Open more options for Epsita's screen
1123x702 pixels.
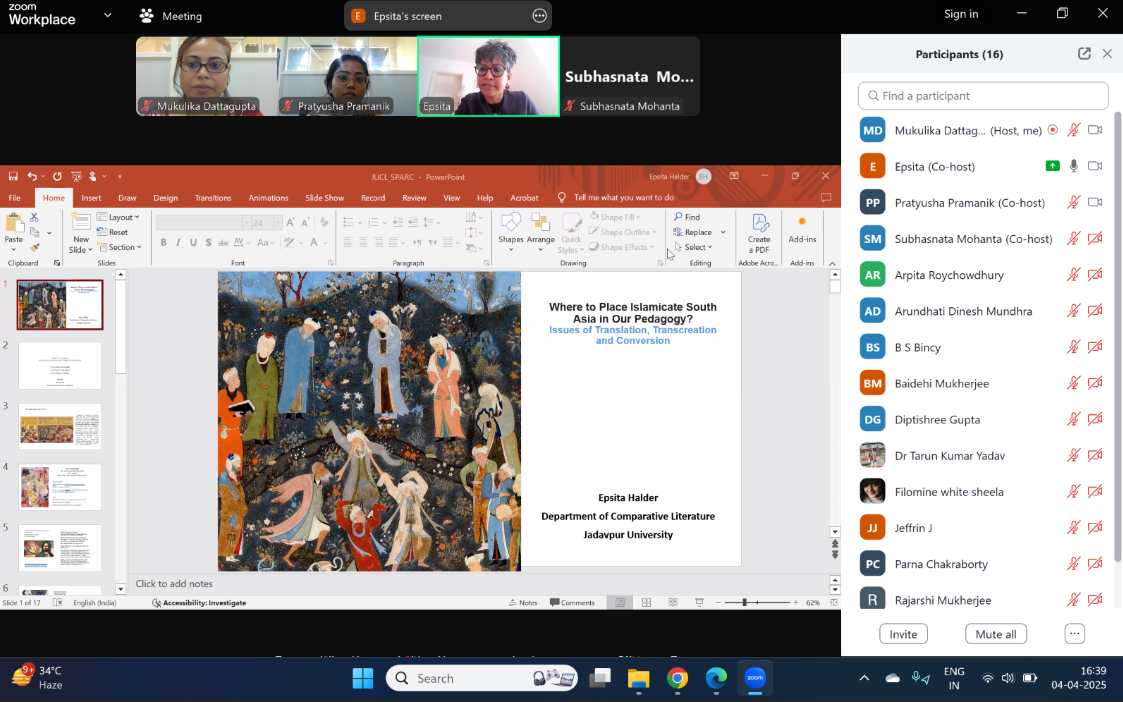[539, 16]
